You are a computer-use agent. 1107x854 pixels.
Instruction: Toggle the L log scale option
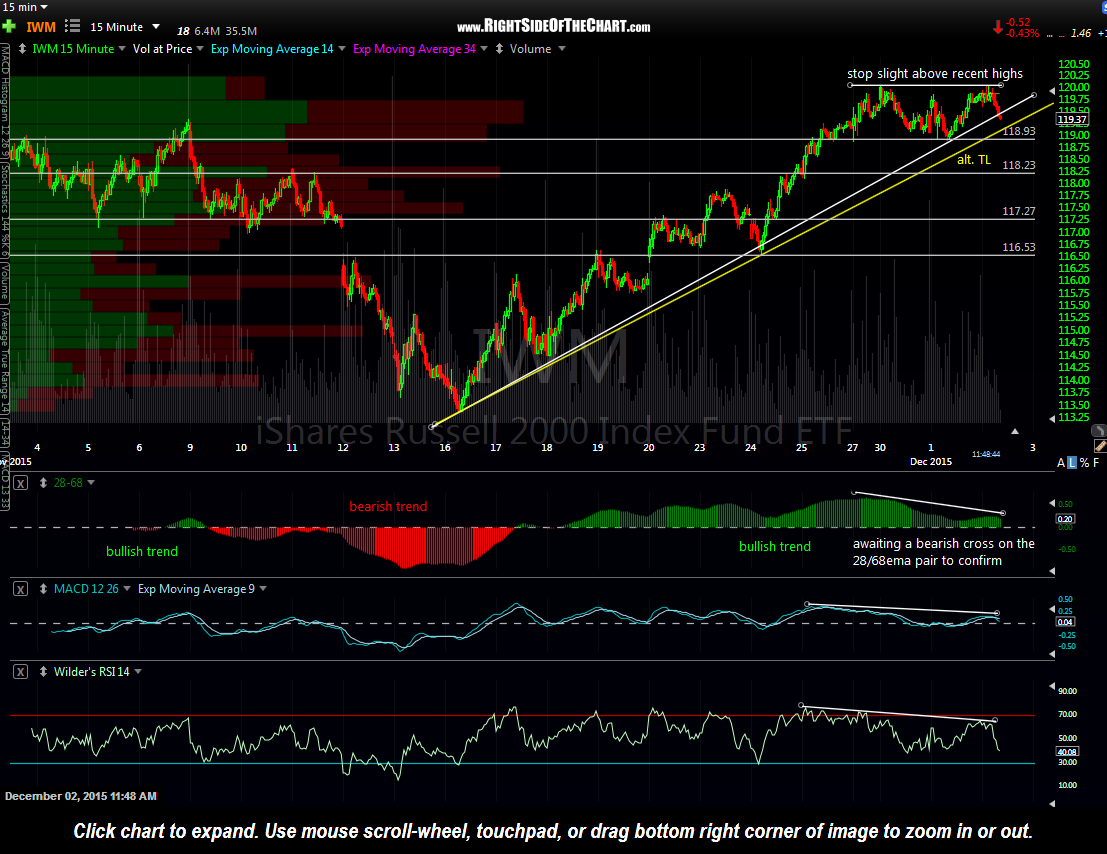(x=1073, y=462)
